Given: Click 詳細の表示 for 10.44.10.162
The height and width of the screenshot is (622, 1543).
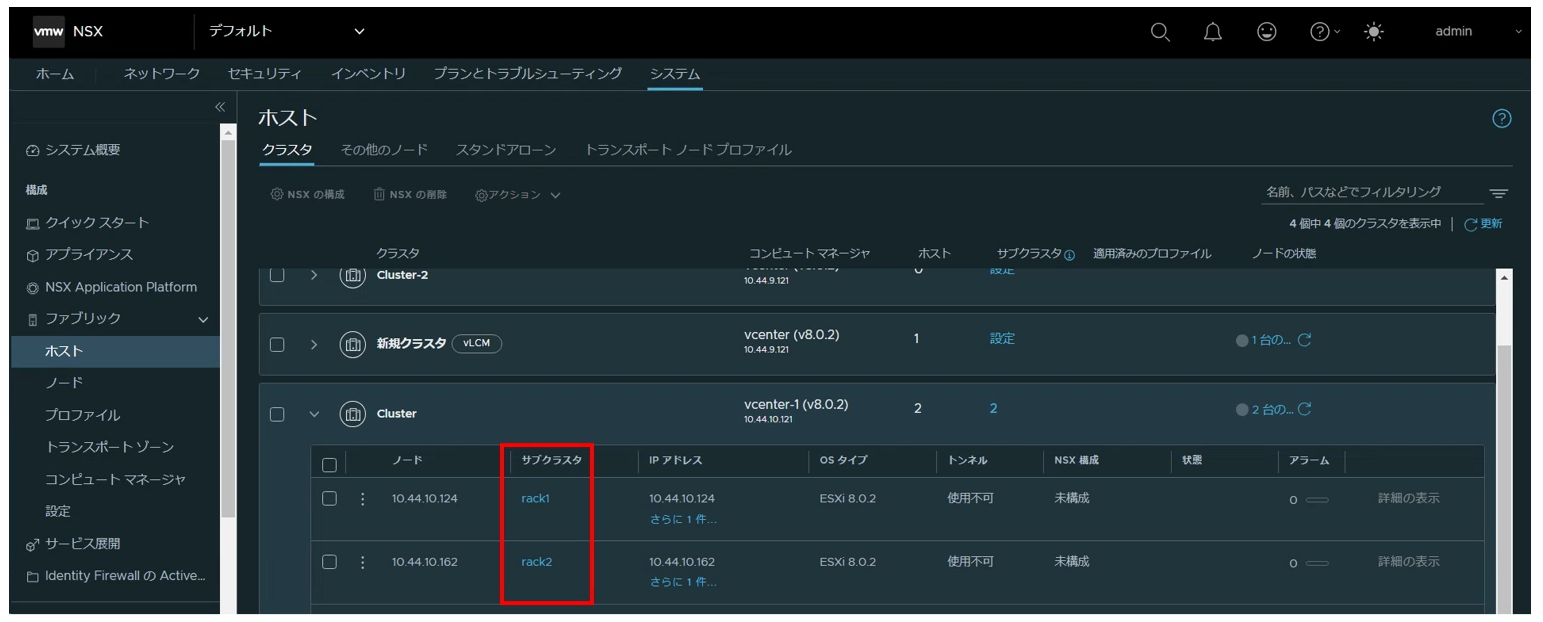Looking at the screenshot, I should [x=1409, y=561].
